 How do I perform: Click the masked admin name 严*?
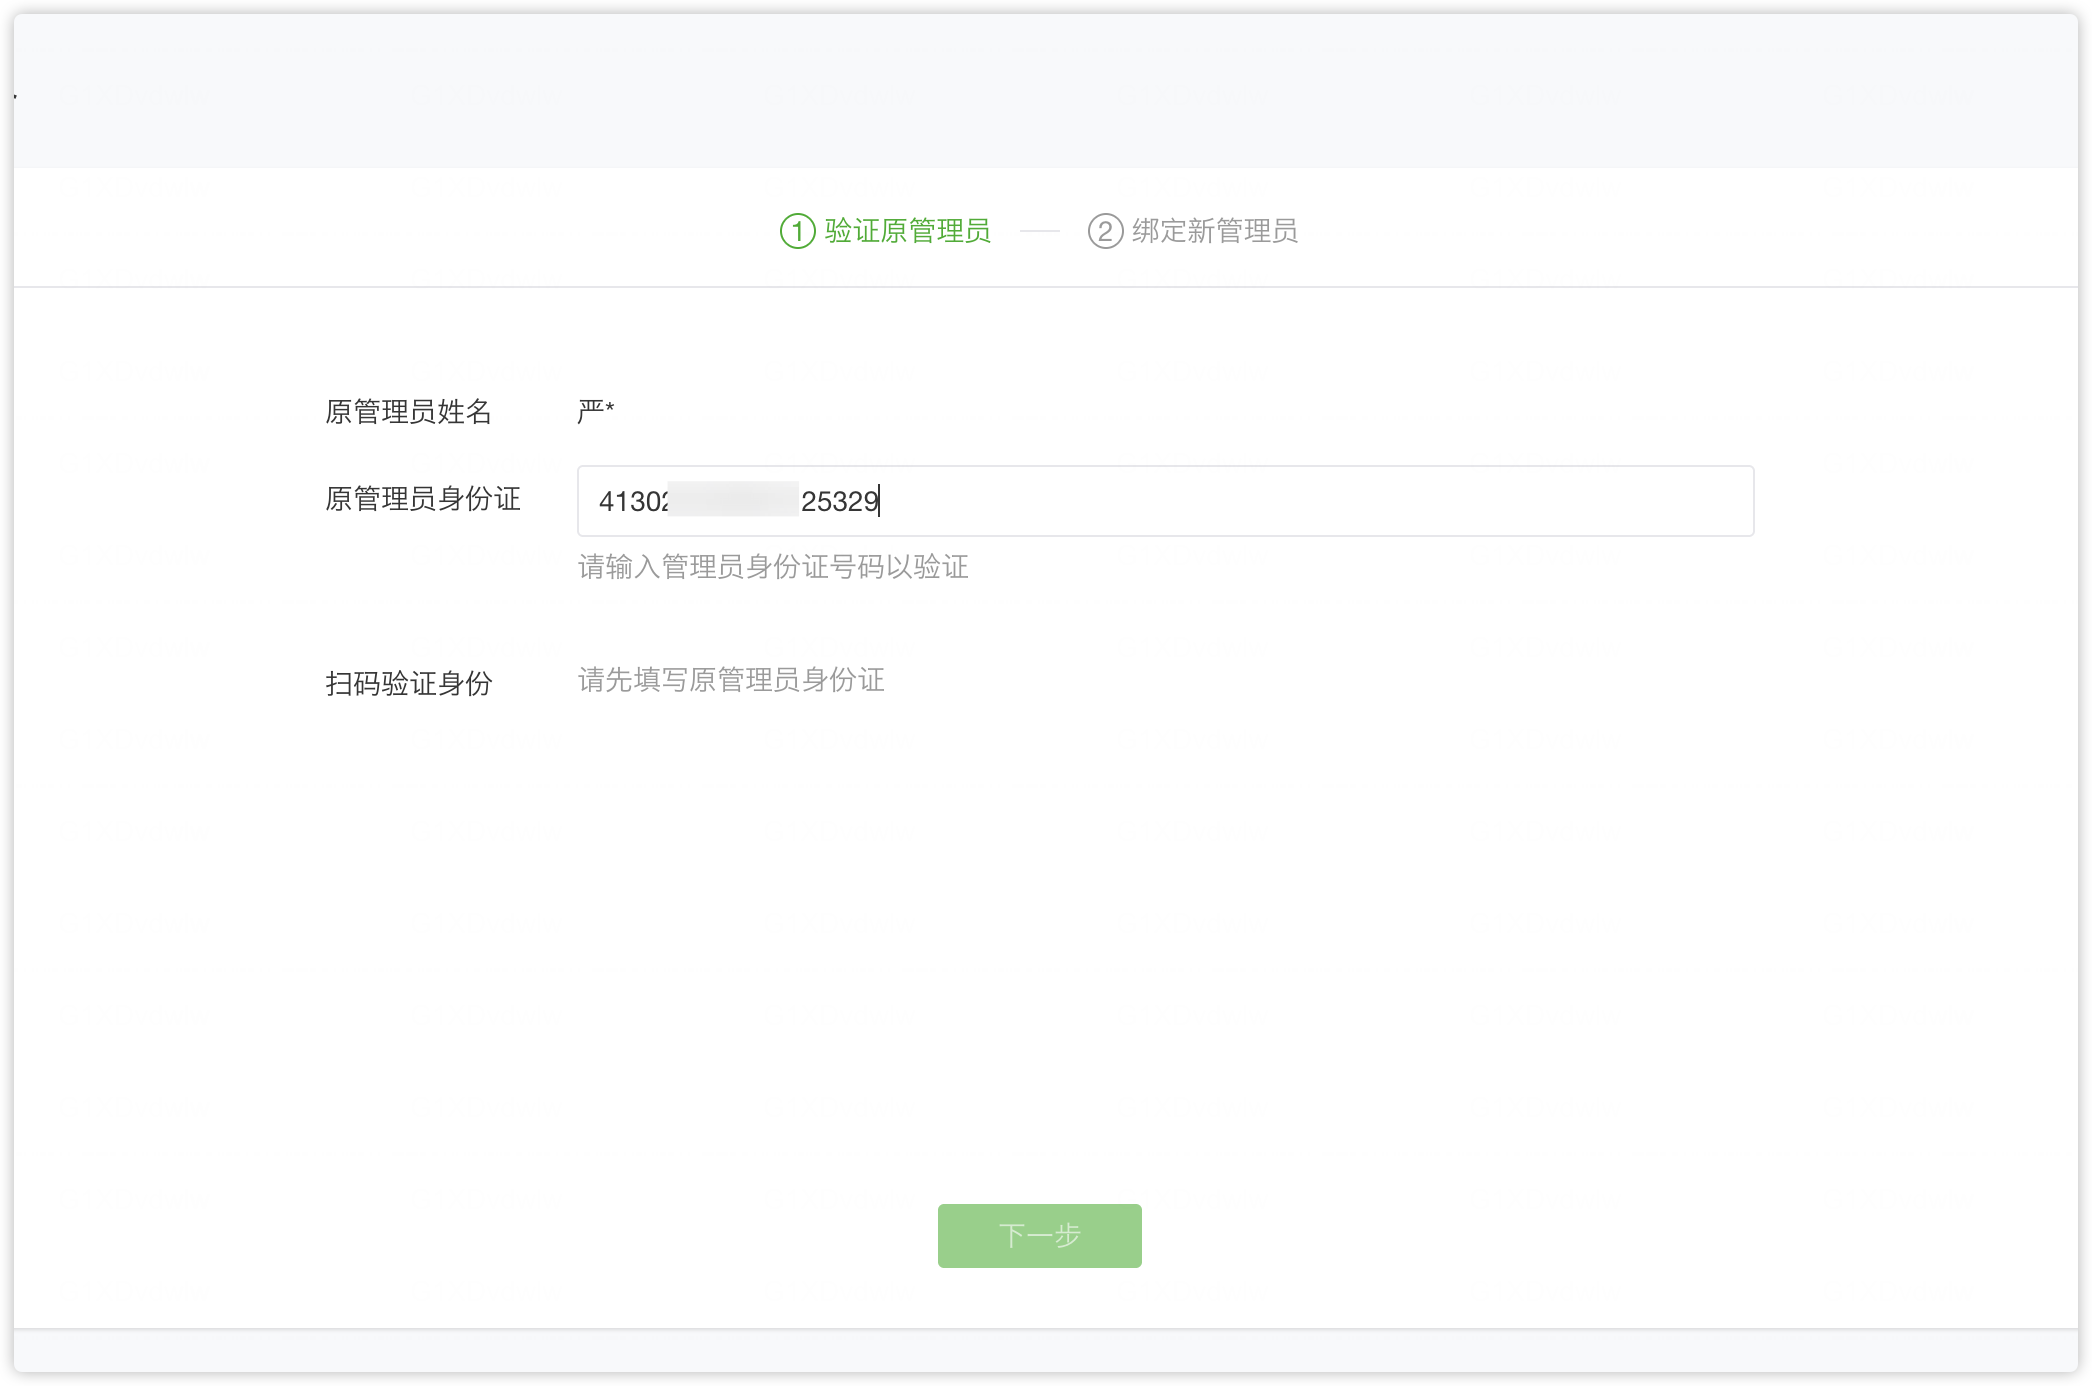coord(595,411)
